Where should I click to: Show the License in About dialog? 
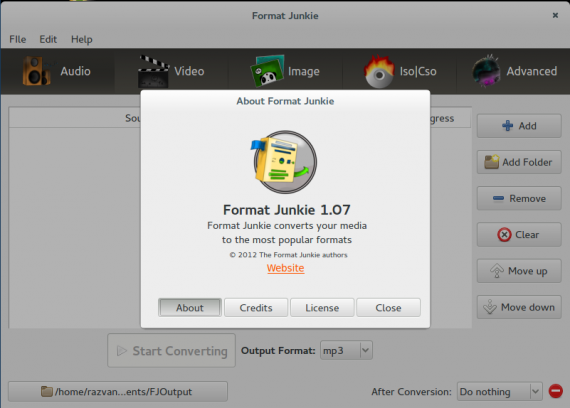322,308
